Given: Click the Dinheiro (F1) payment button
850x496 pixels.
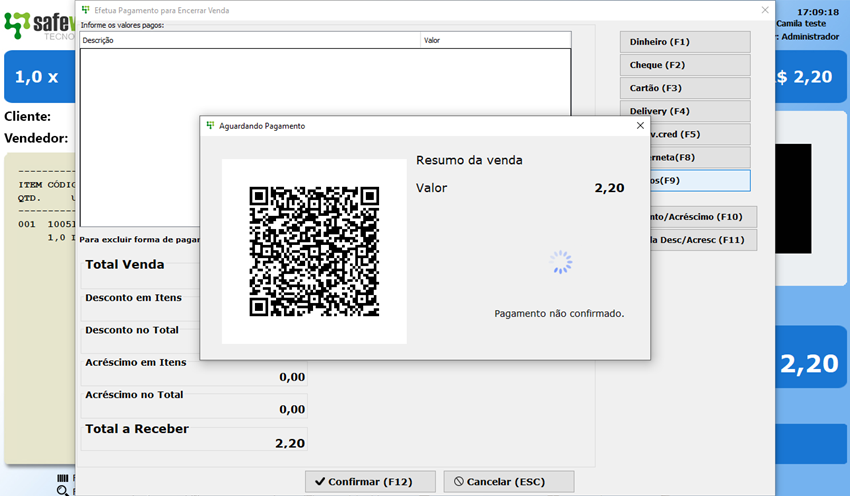Looking at the screenshot, I should (x=685, y=42).
